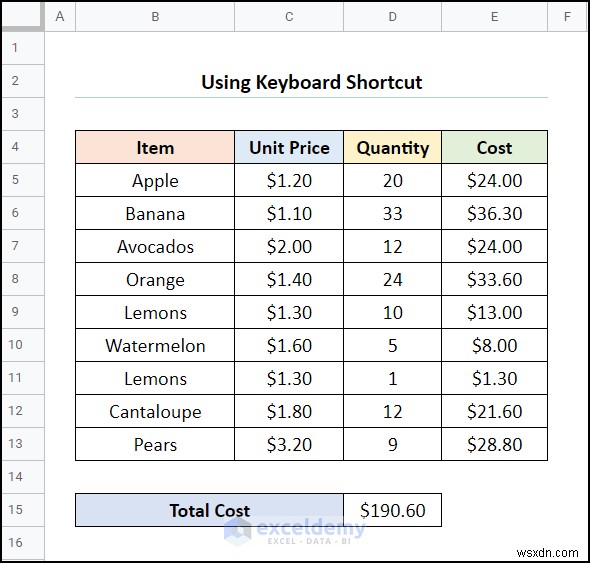Click Pears' cost $28.80

[x=494, y=444]
